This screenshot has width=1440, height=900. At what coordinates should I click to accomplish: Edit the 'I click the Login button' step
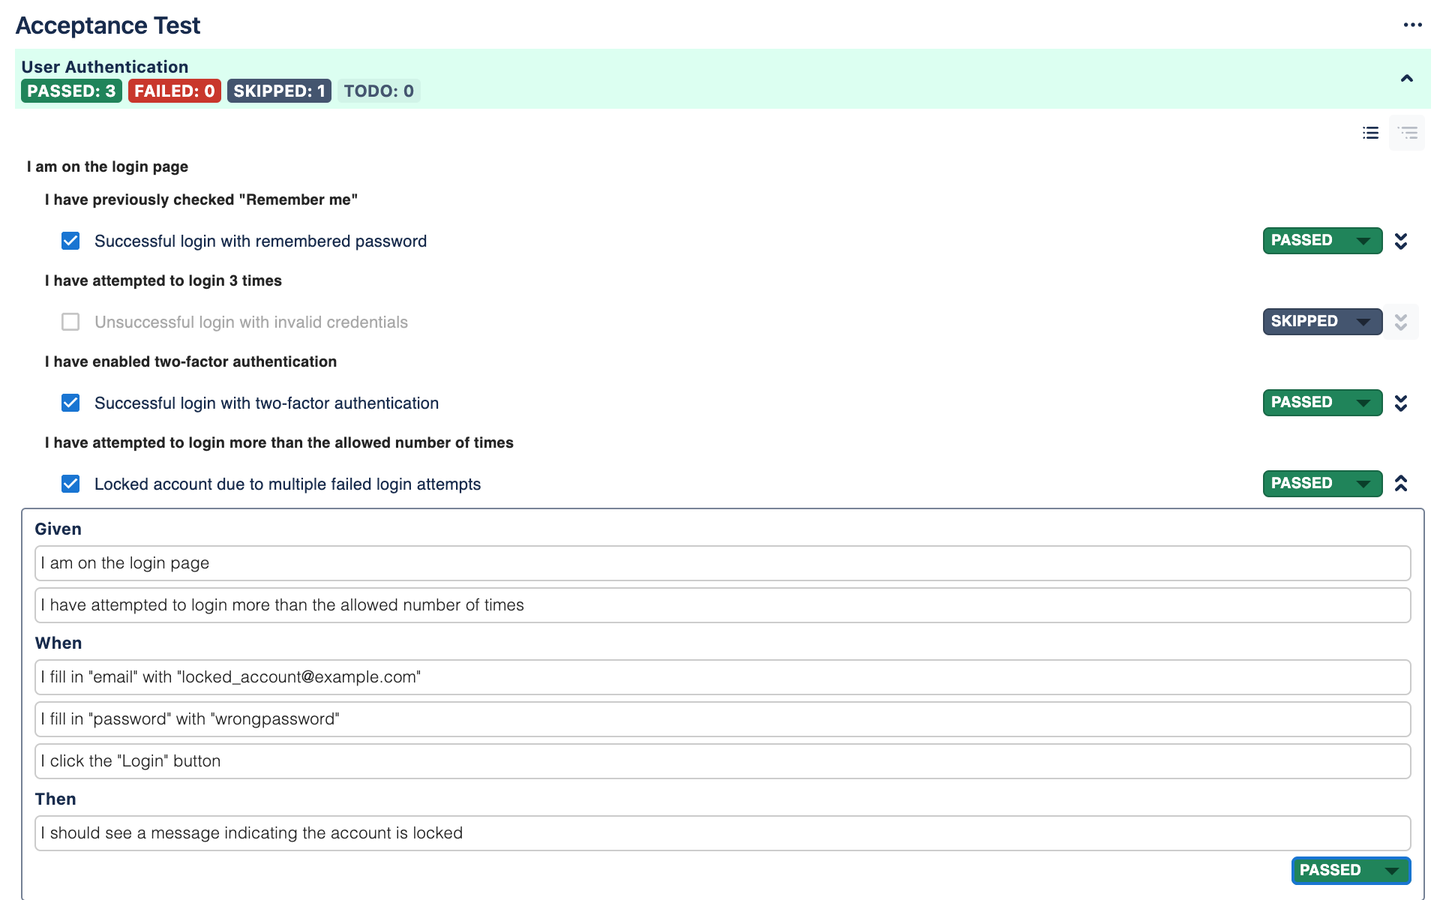pos(723,761)
